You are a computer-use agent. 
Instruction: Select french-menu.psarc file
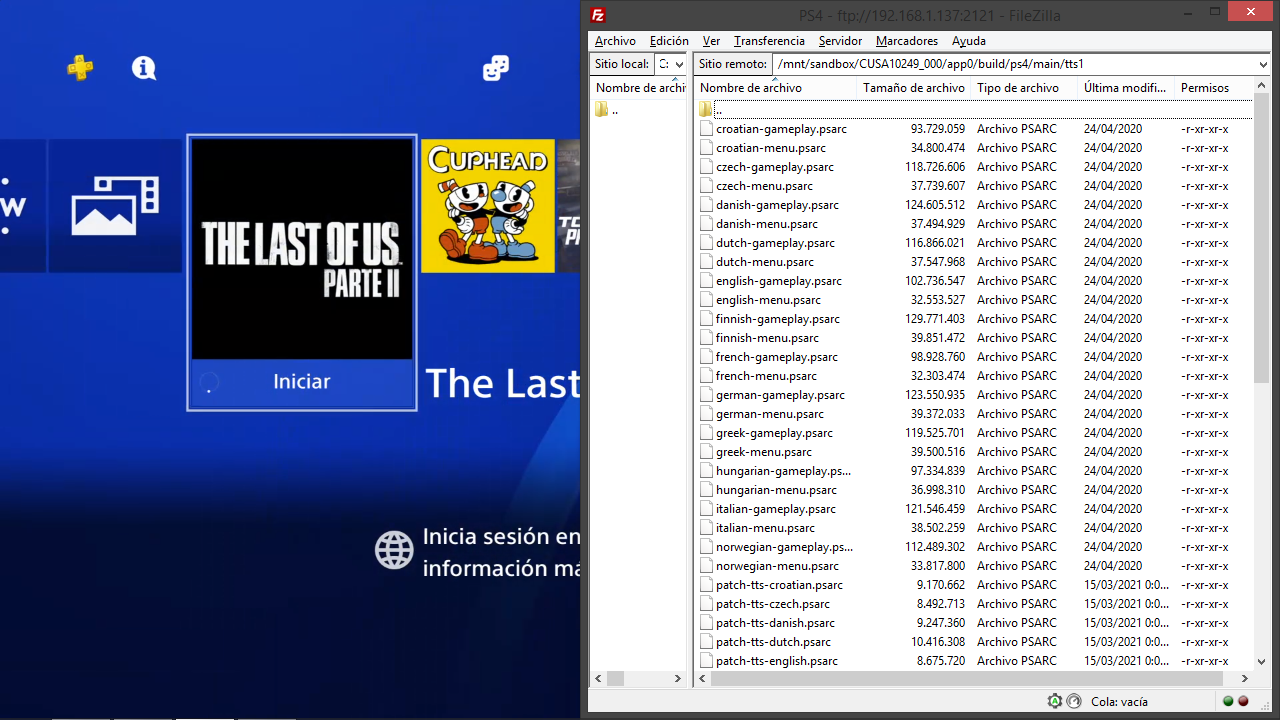pos(766,376)
